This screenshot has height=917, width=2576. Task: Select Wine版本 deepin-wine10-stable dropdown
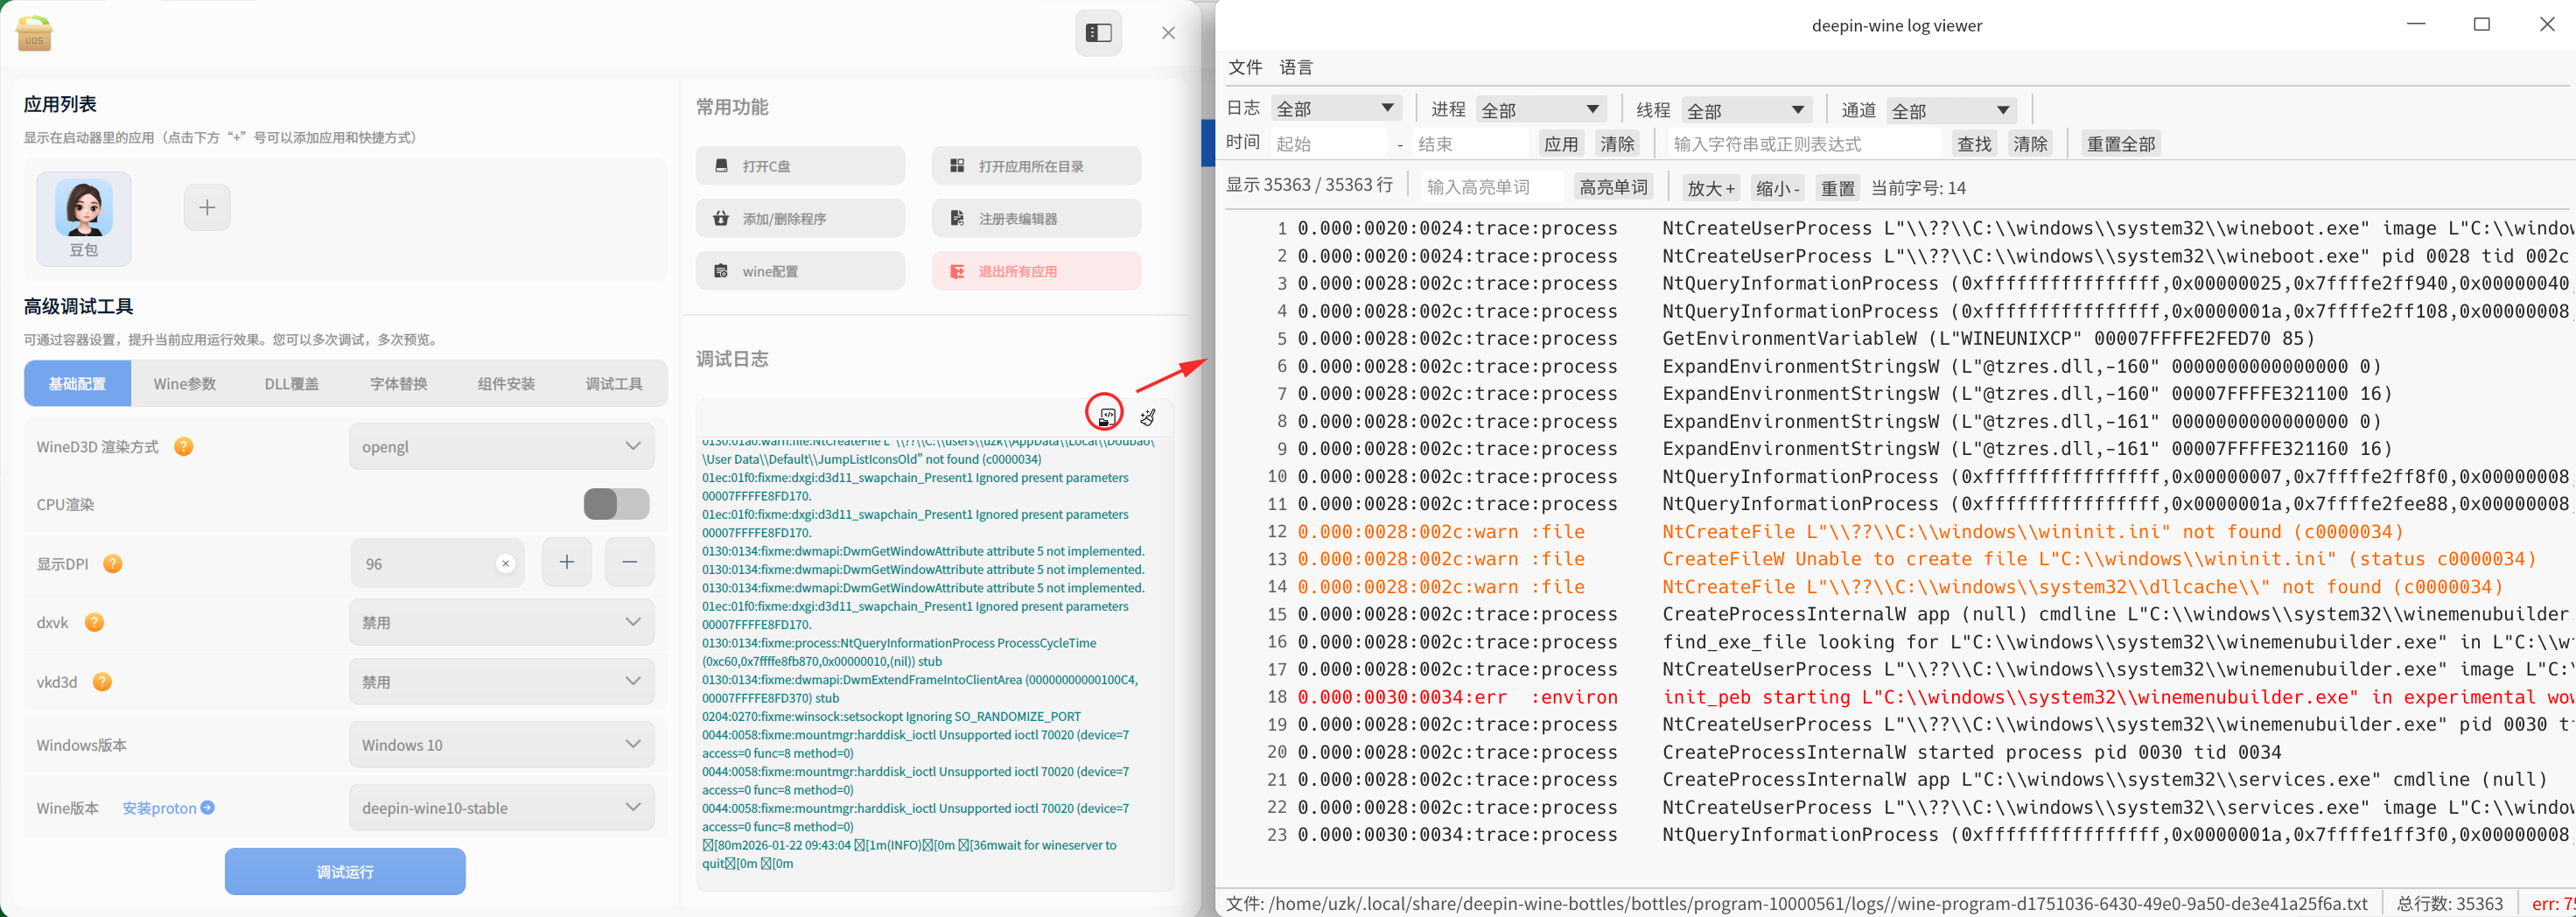tap(502, 808)
